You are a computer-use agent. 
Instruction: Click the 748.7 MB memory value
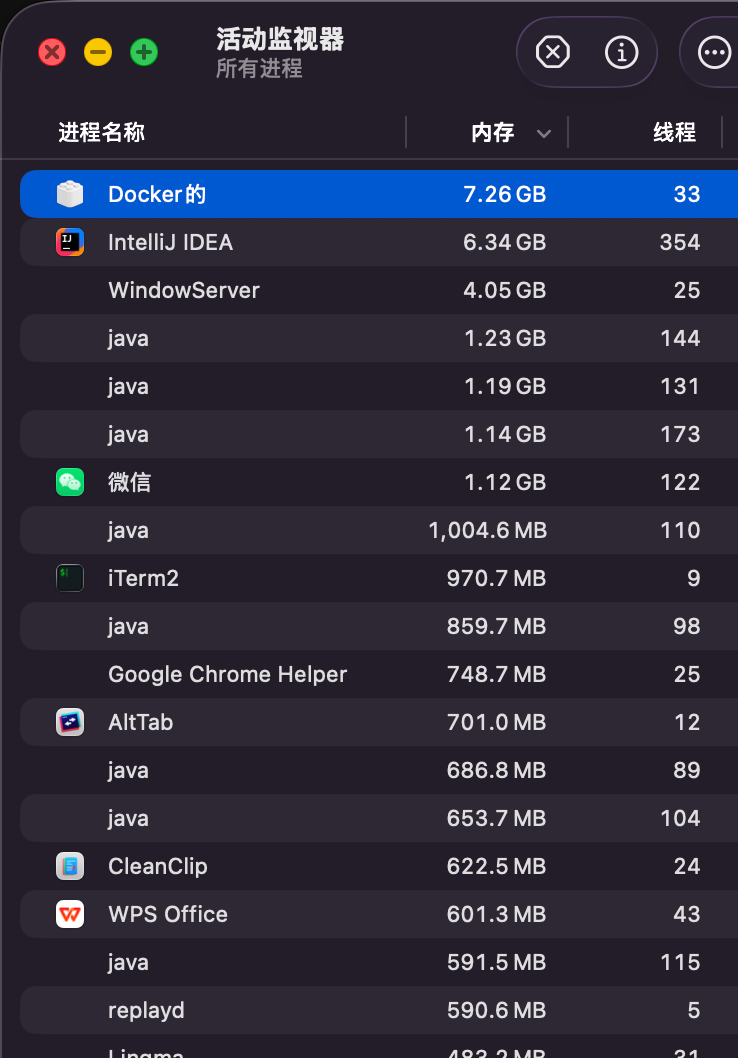[496, 674]
